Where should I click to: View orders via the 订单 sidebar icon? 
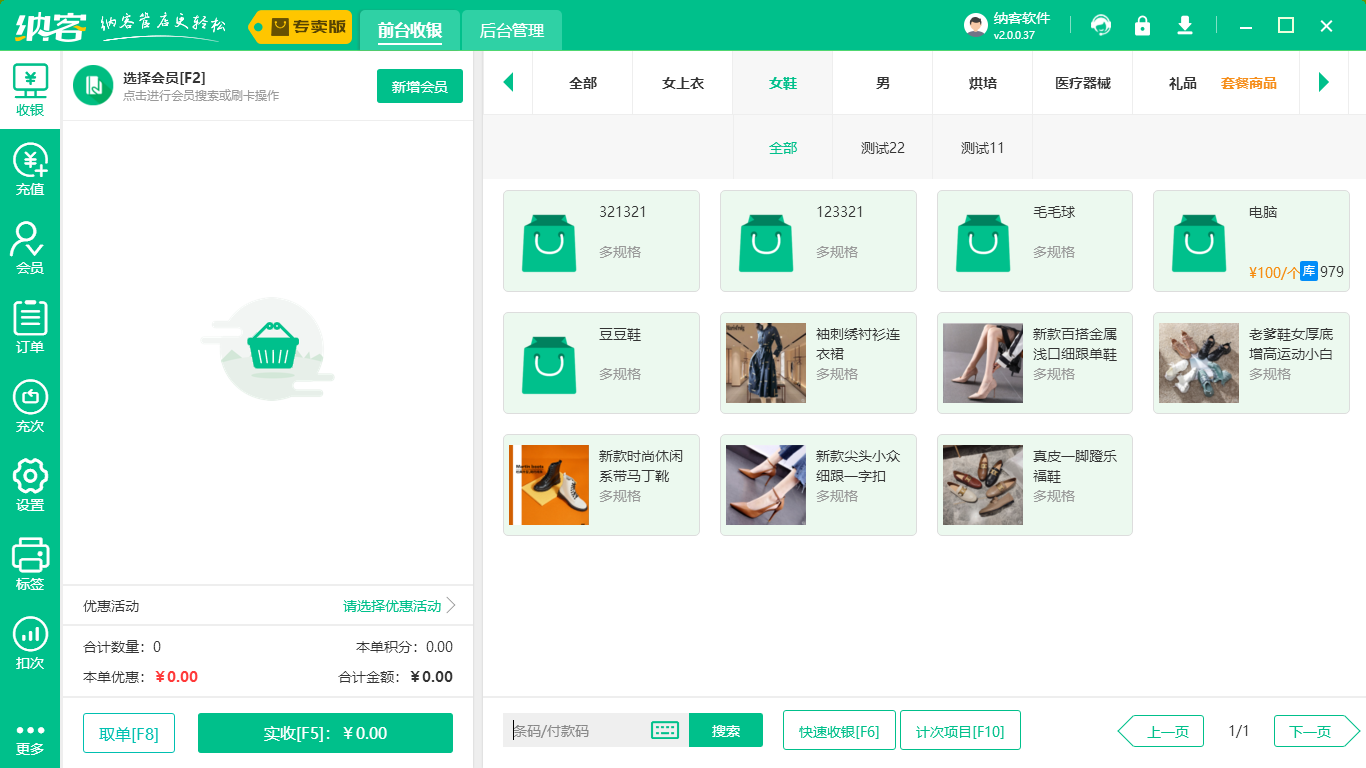(x=29, y=323)
